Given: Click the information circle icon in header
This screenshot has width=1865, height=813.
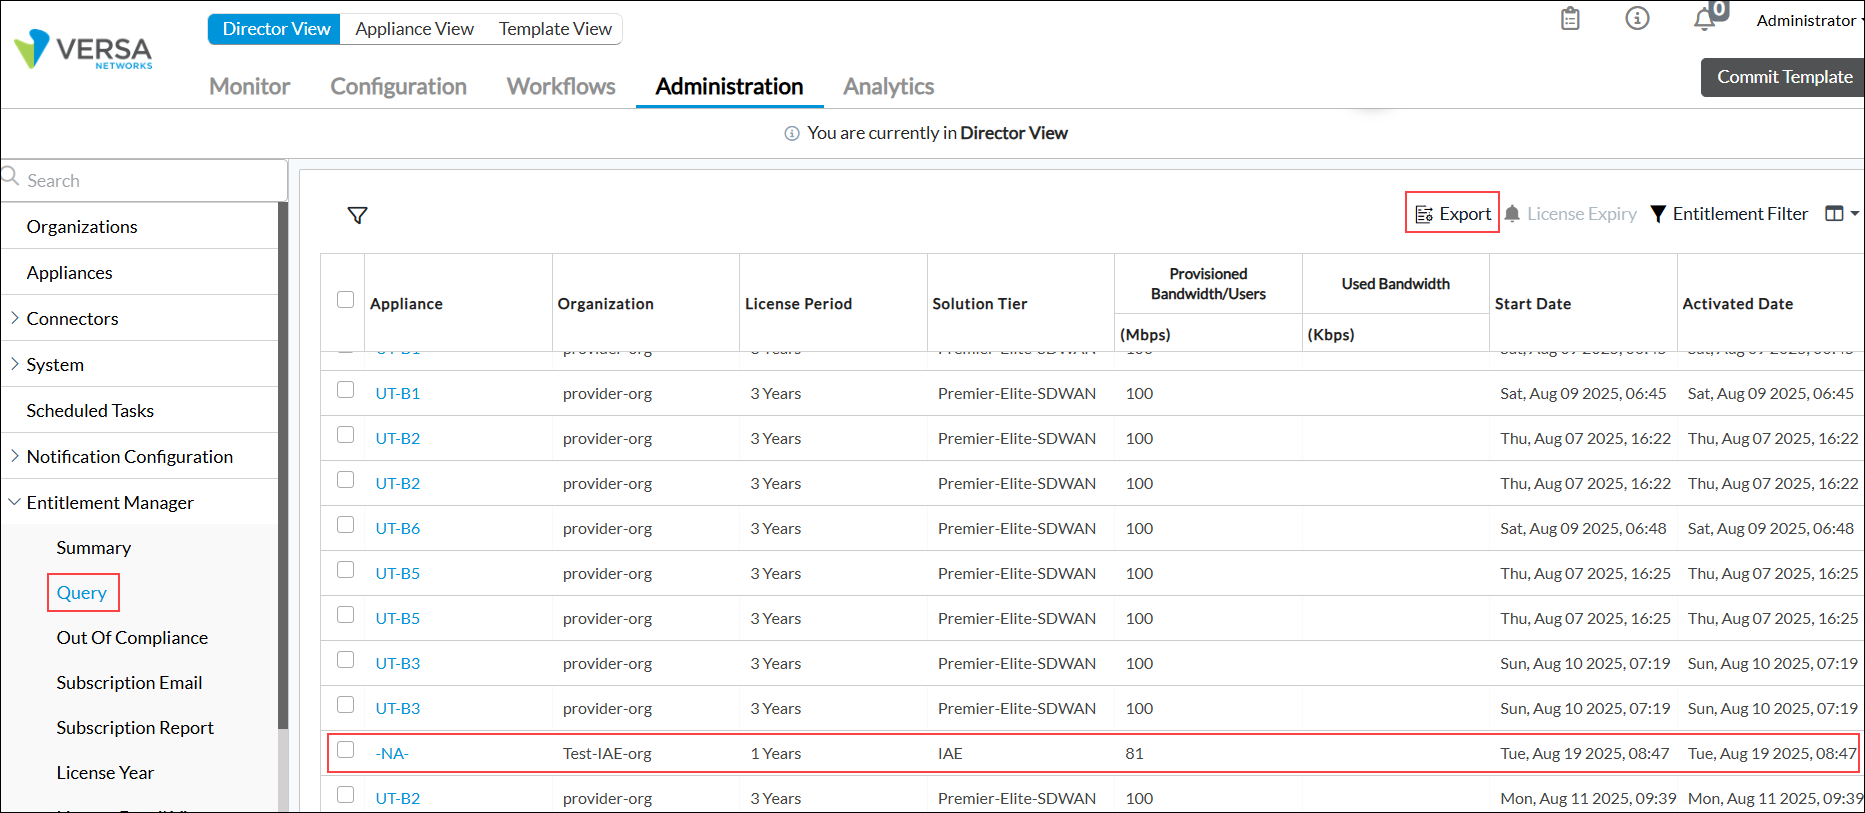Looking at the screenshot, I should (1637, 18).
